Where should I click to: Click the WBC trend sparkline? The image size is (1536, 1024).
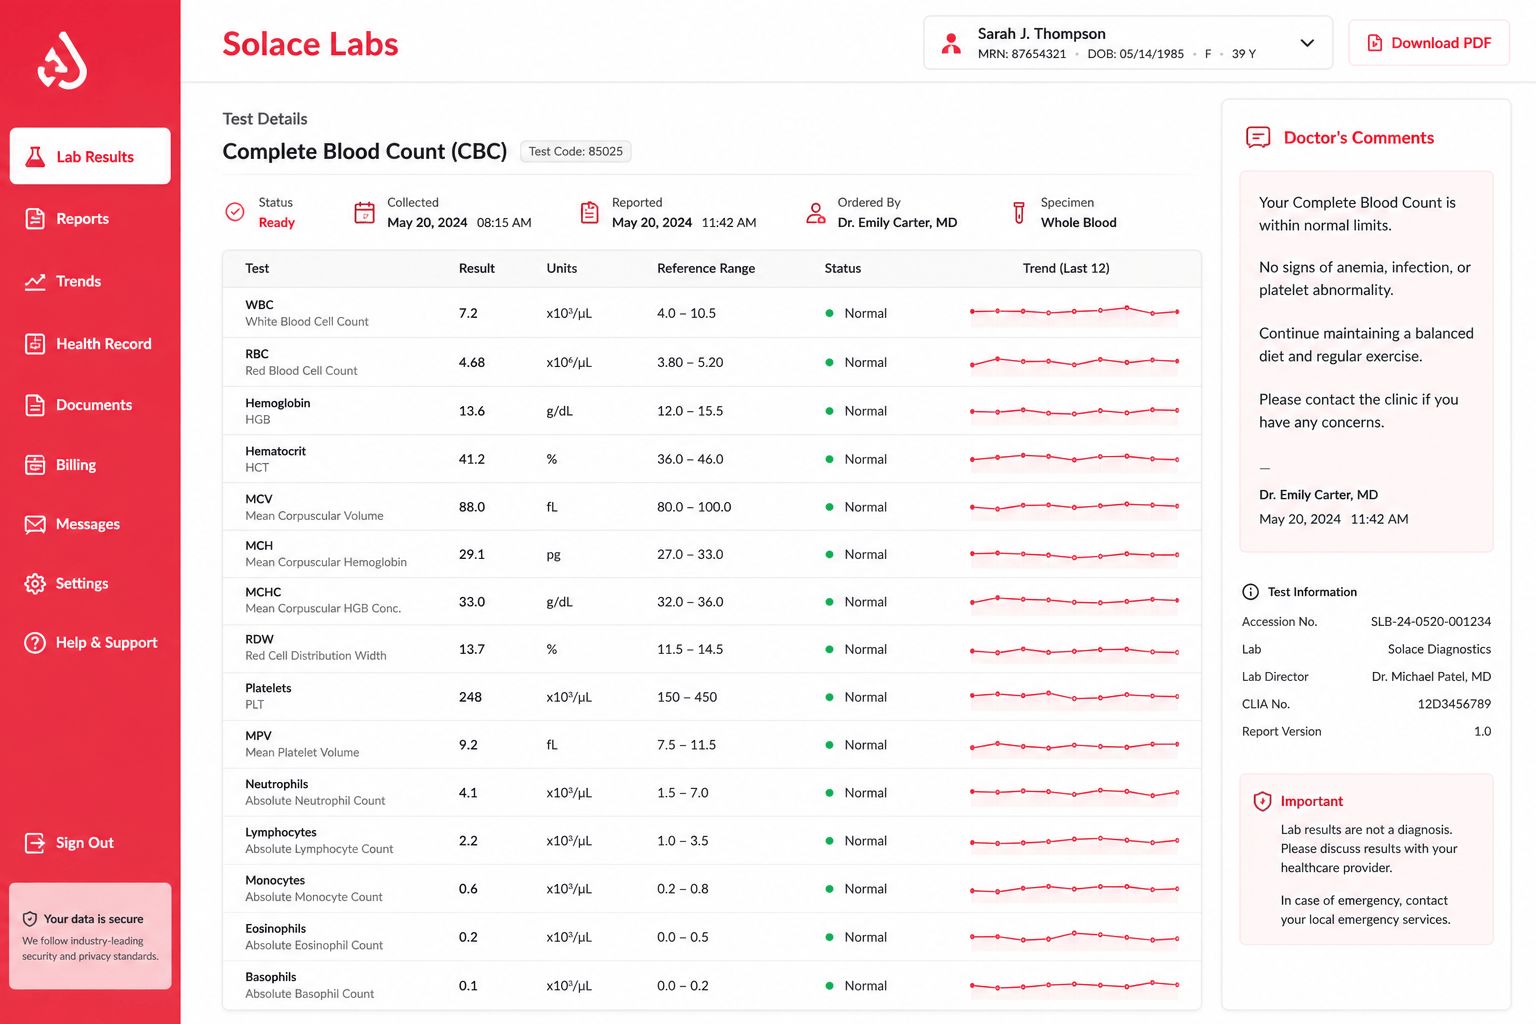pos(1074,313)
